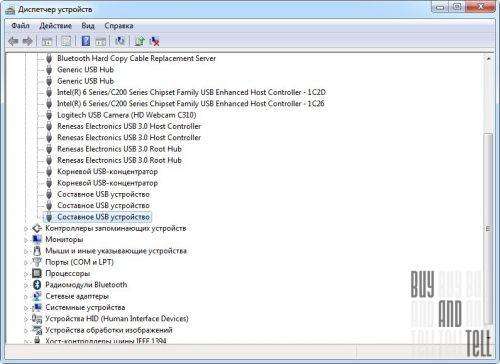The image size is (500, 364).
Task: Expand the Процессоры node
Action: coord(26,274)
